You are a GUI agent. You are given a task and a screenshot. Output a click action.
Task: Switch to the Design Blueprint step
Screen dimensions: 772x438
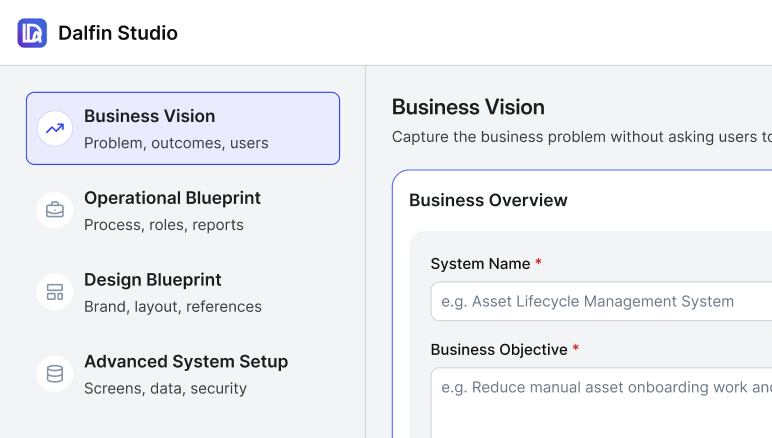coord(183,292)
